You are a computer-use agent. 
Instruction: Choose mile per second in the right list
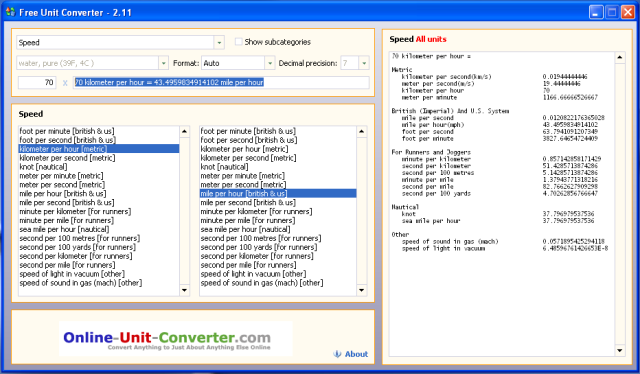(x=278, y=203)
